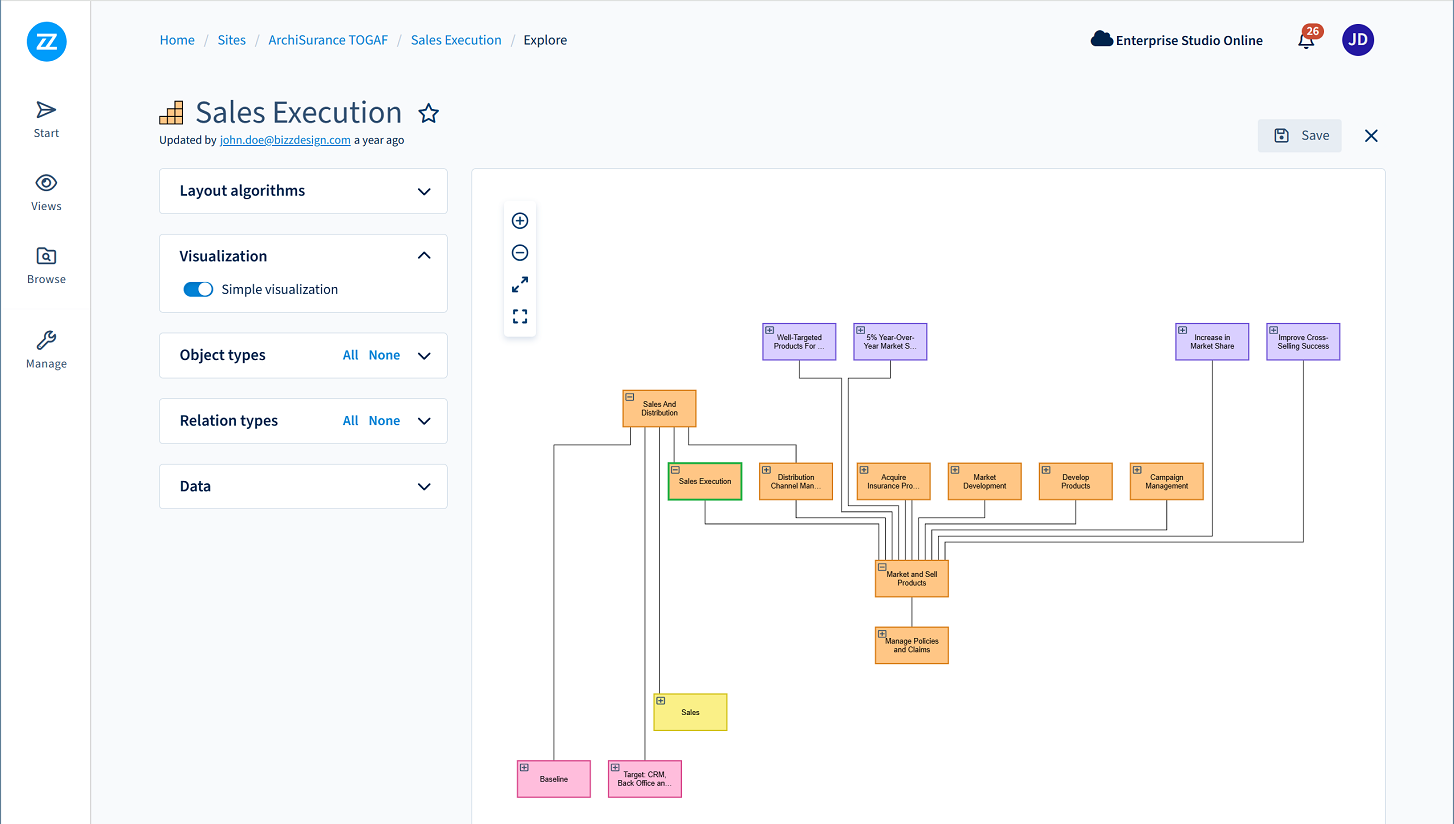Expand the Baseline node plus box
The height and width of the screenshot is (824, 1454).
[x=524, y=768]
